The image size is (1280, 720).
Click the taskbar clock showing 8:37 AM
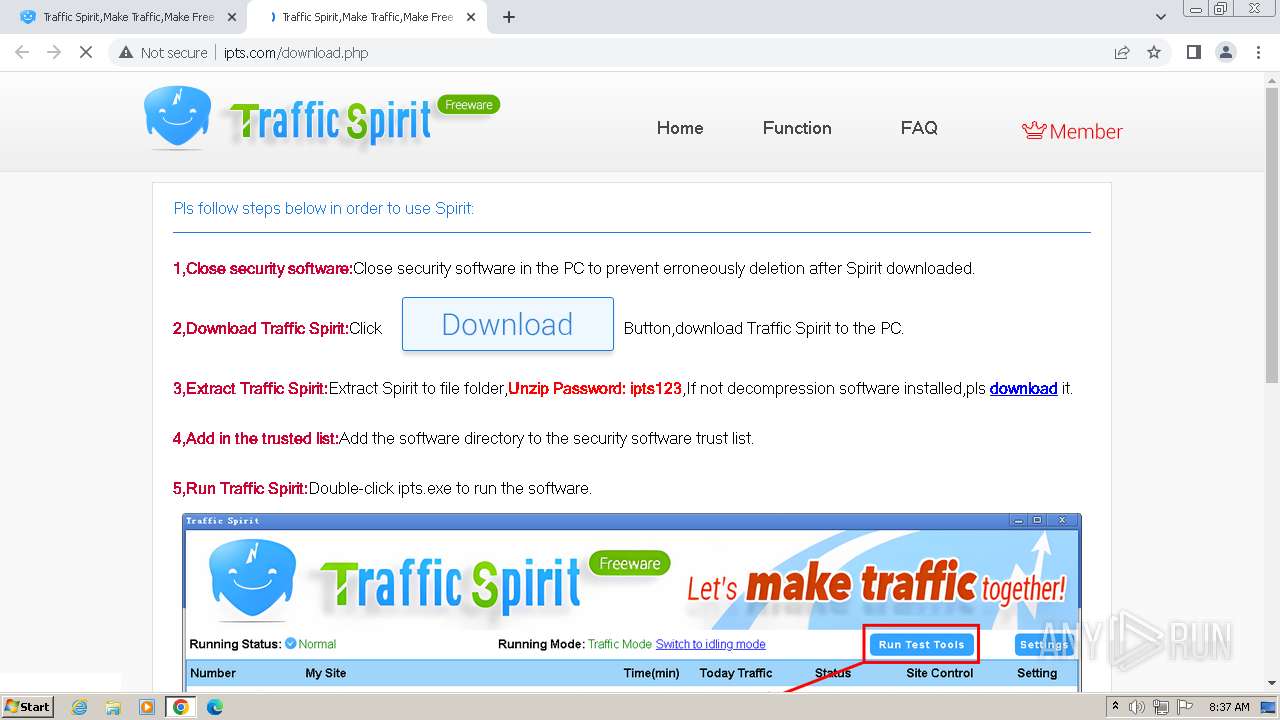(x=1229, y=707)
